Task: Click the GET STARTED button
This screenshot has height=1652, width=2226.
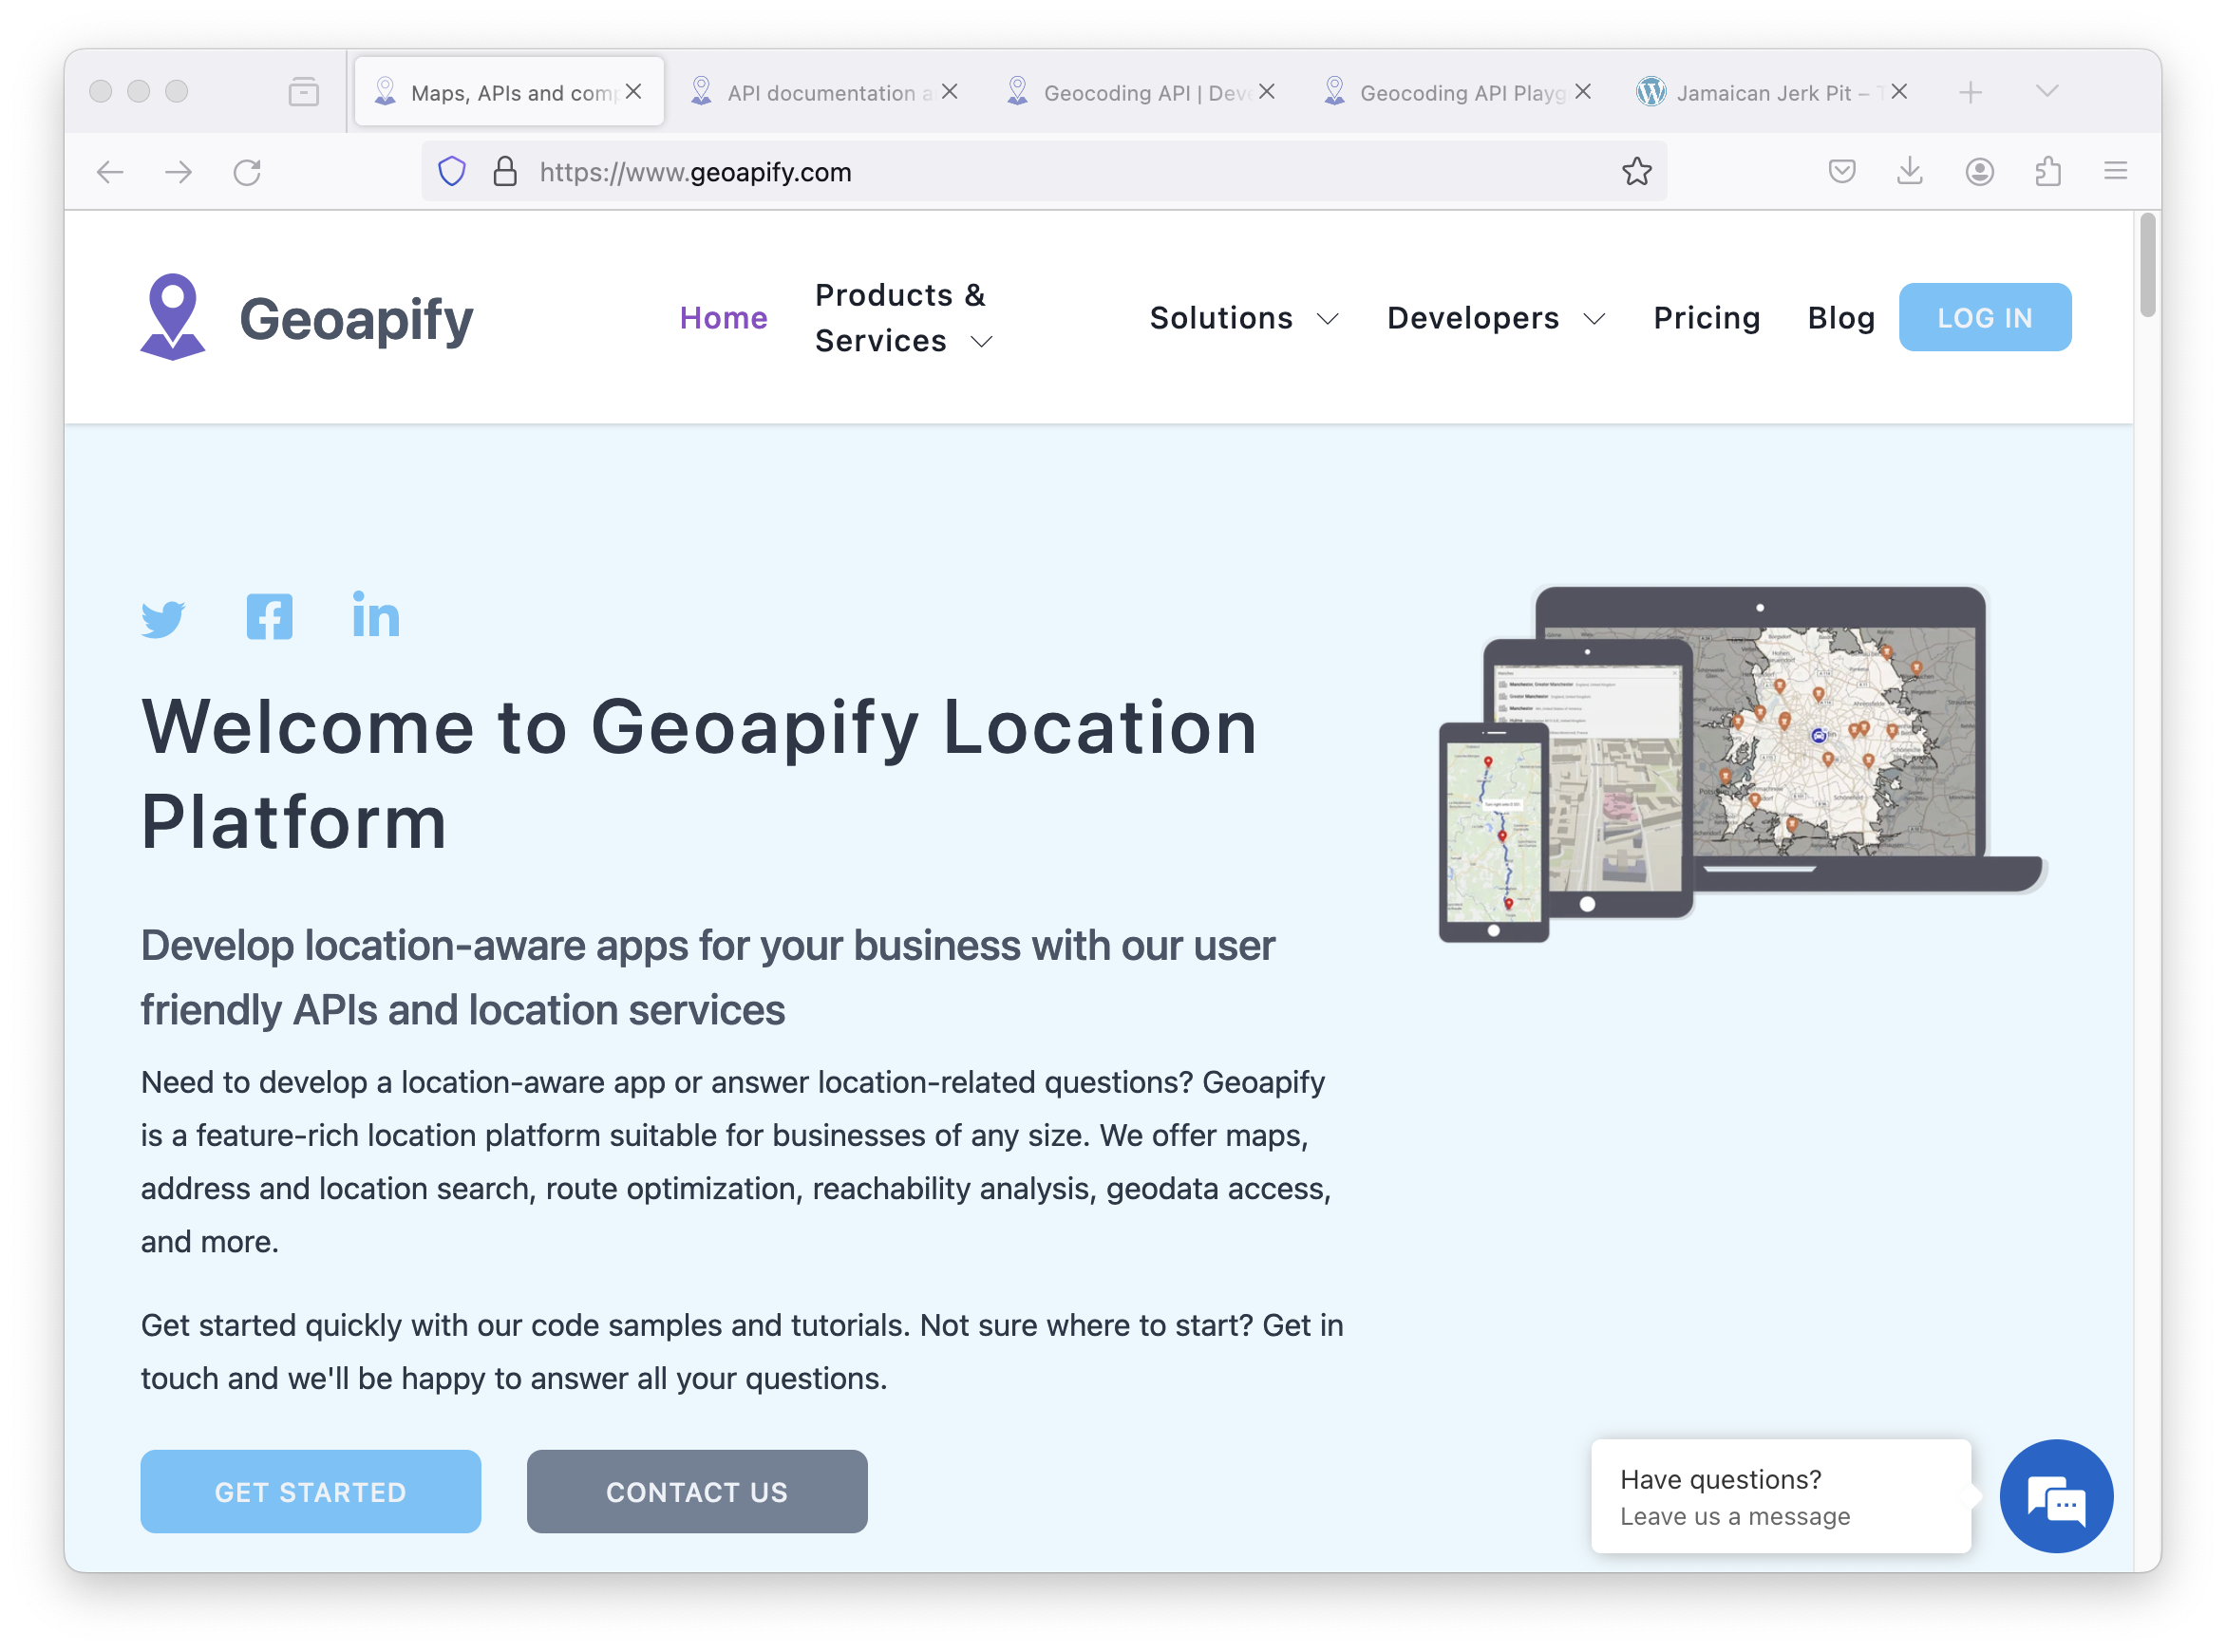Action: (x=310, y=1491)
